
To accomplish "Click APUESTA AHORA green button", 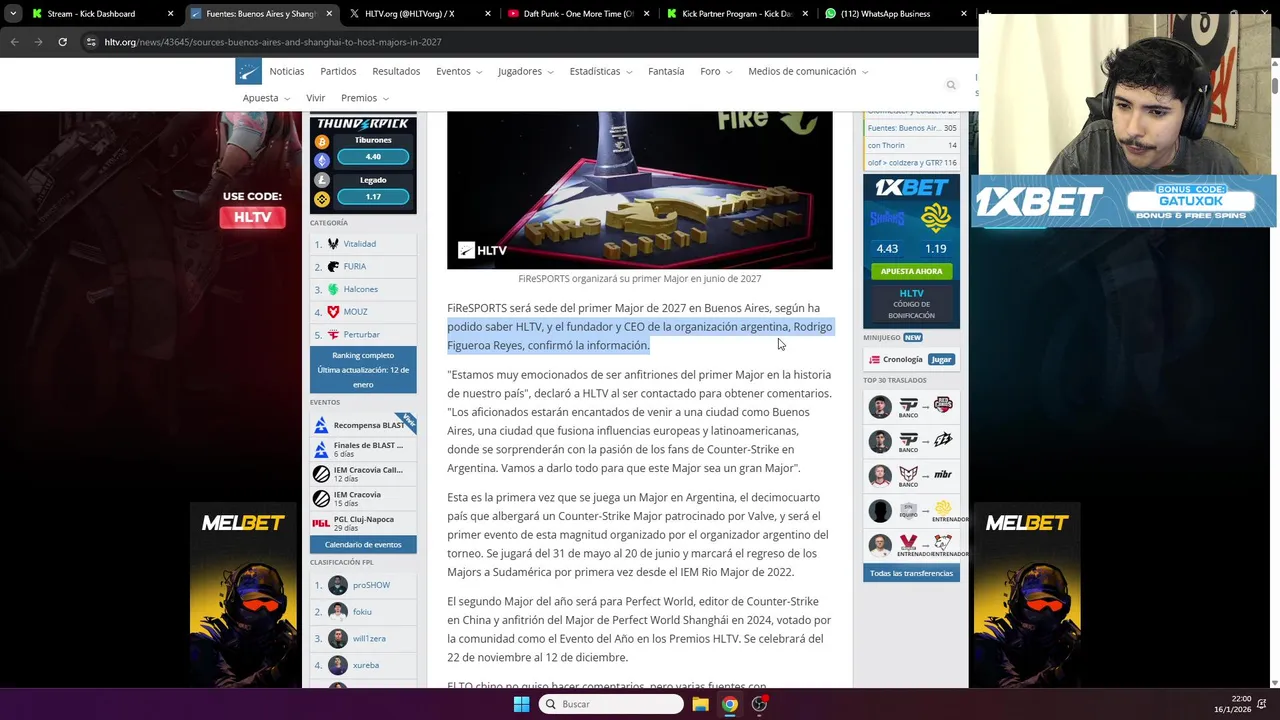I will 911,271.
